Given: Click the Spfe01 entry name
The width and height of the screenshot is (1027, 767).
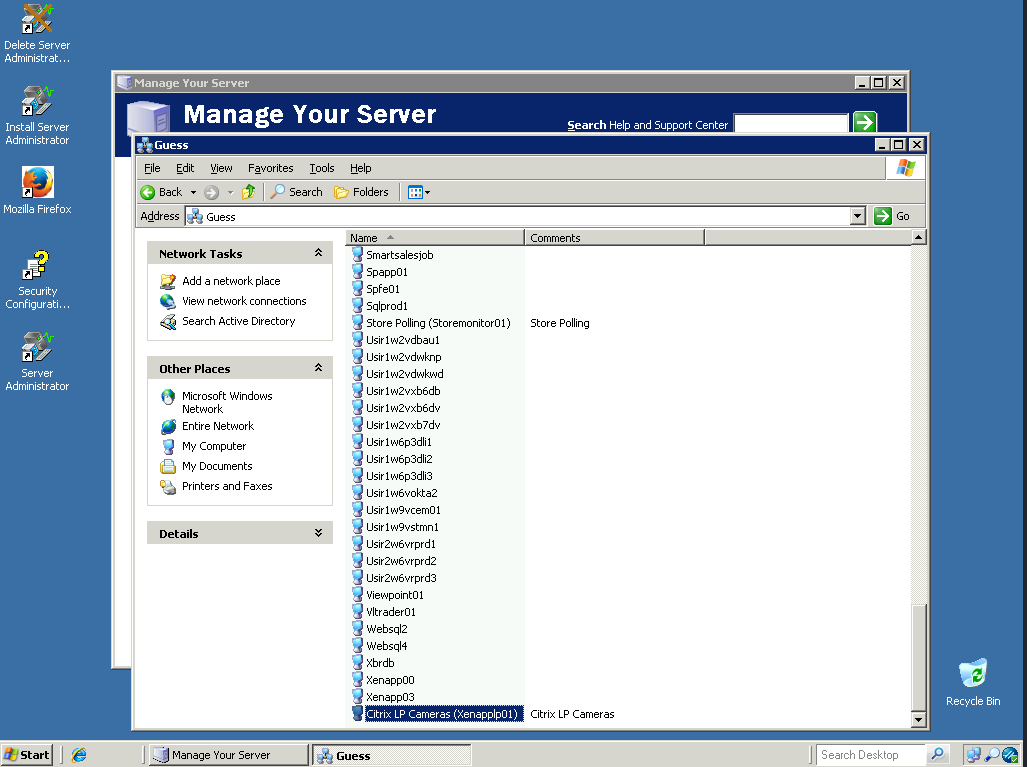Looking at the screenshot, I should click(383, 289).
